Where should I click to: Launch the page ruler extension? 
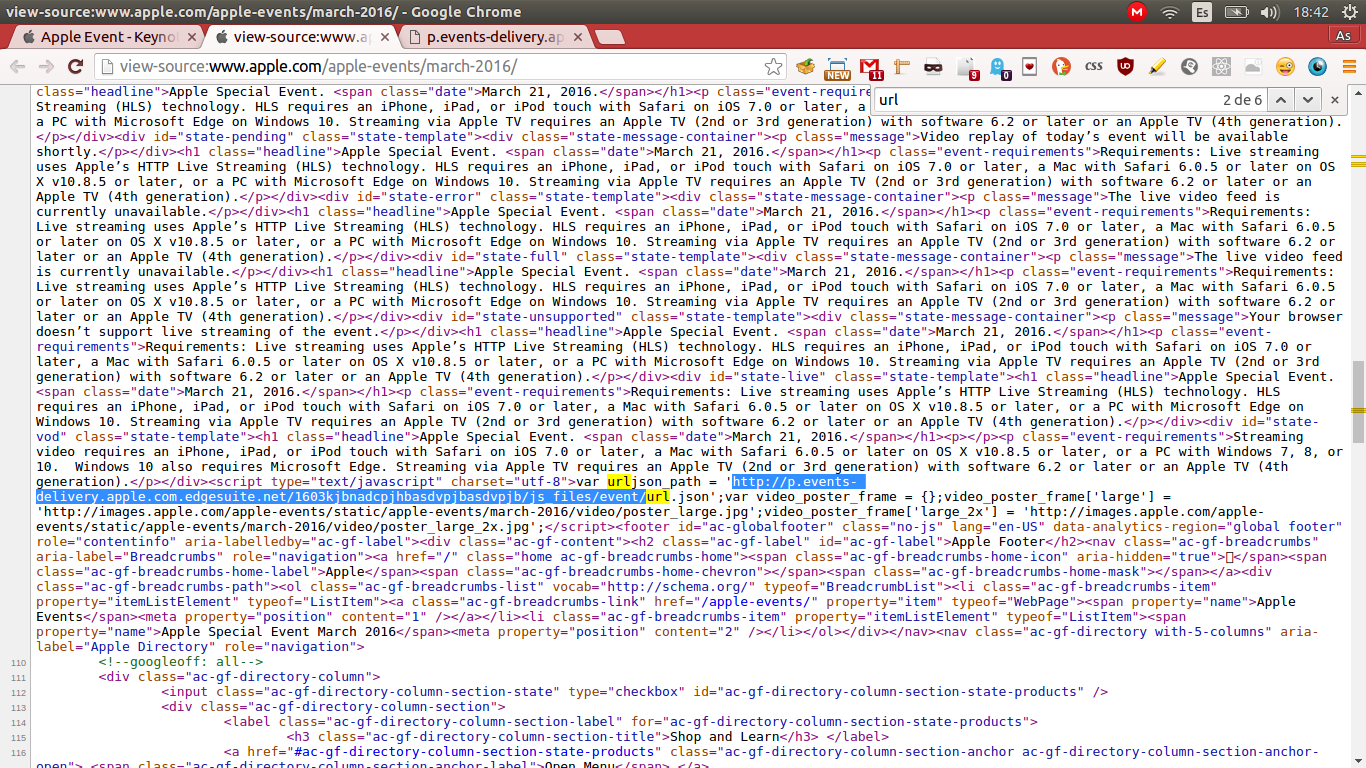(x=902, y=67)
